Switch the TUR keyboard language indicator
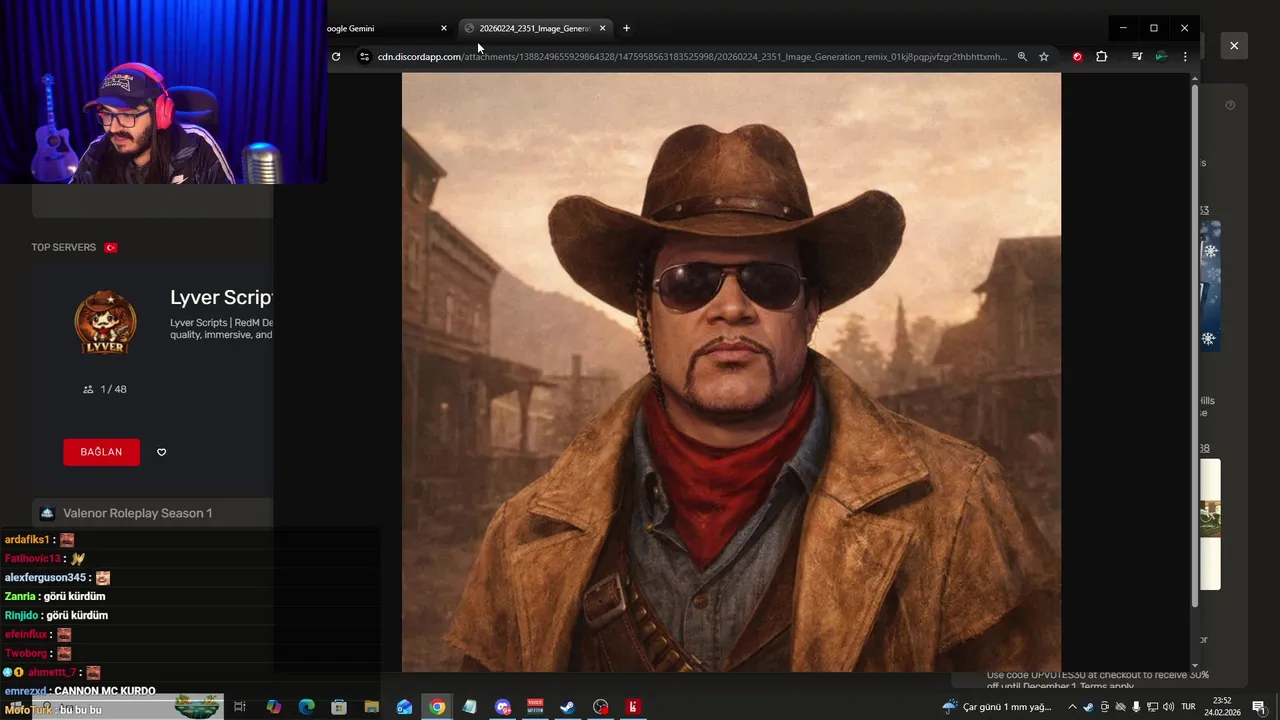Image resolution: width=1280 pixels, height=720 pixels. coord(1189,707)
